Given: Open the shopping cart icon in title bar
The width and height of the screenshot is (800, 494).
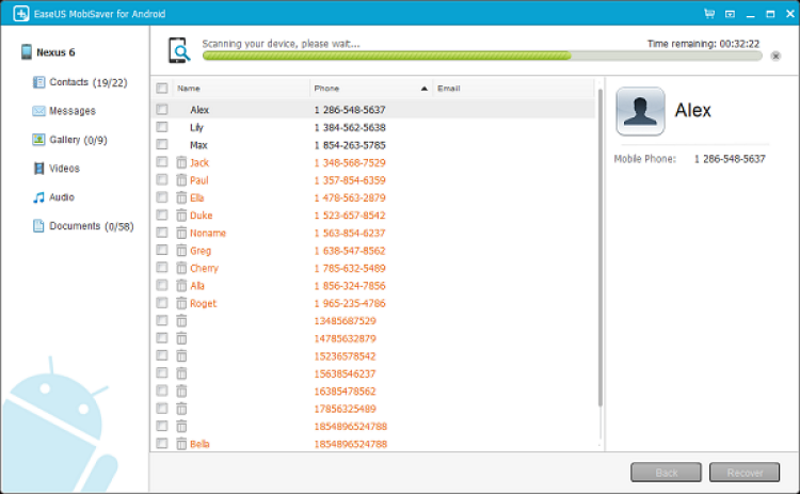Looking at the screenshot, I should [709, 14].
